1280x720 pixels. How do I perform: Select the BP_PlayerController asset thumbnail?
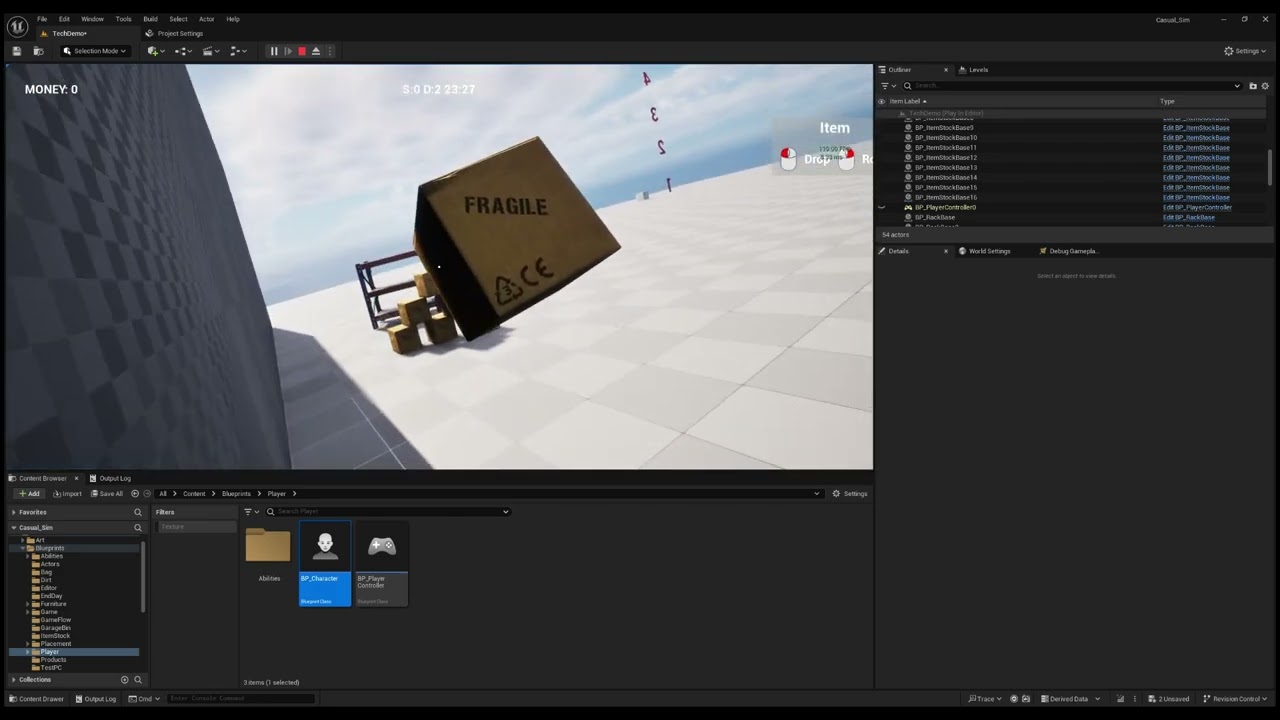click(x=382, y=562)
